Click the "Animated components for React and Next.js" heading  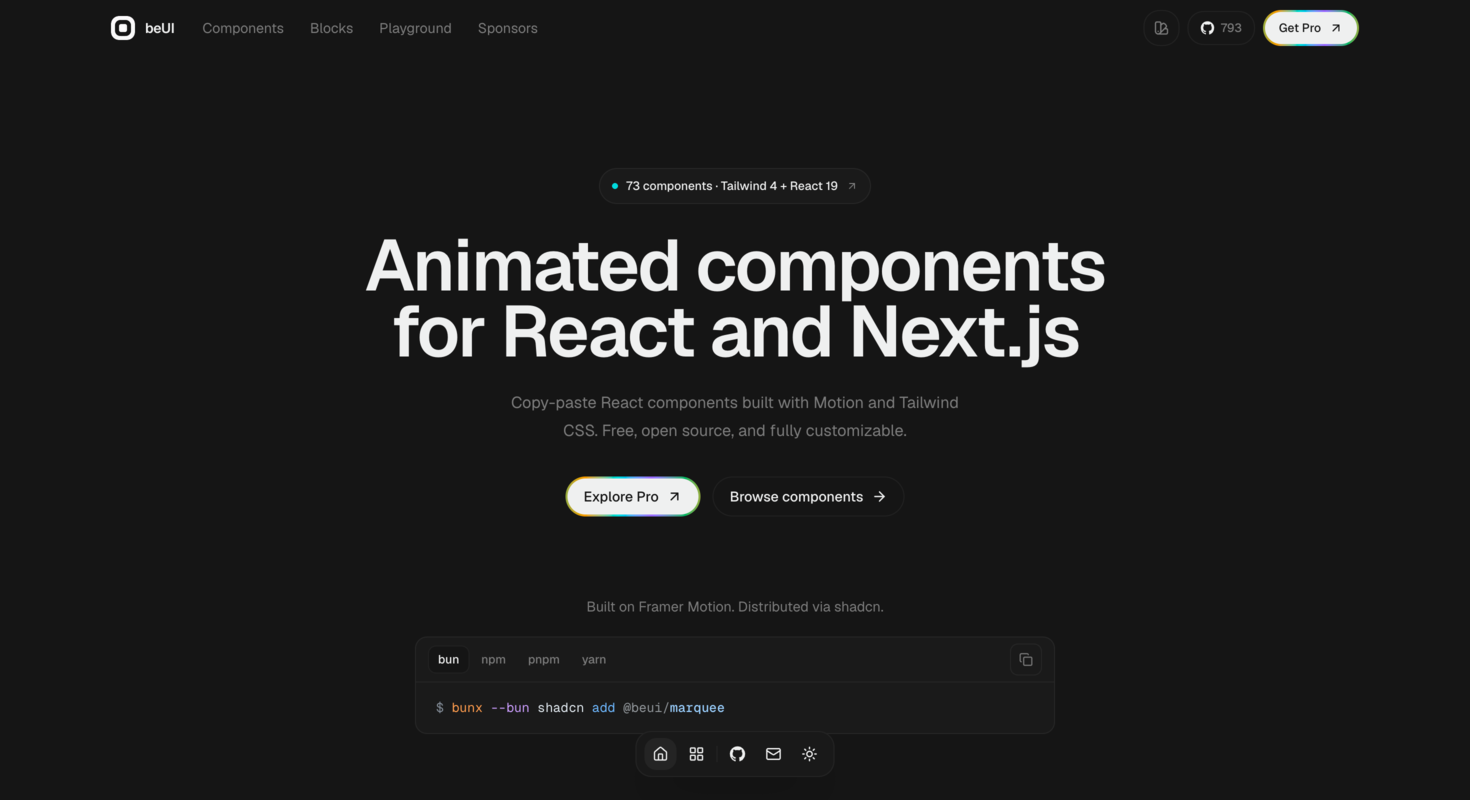pos(735,299)
